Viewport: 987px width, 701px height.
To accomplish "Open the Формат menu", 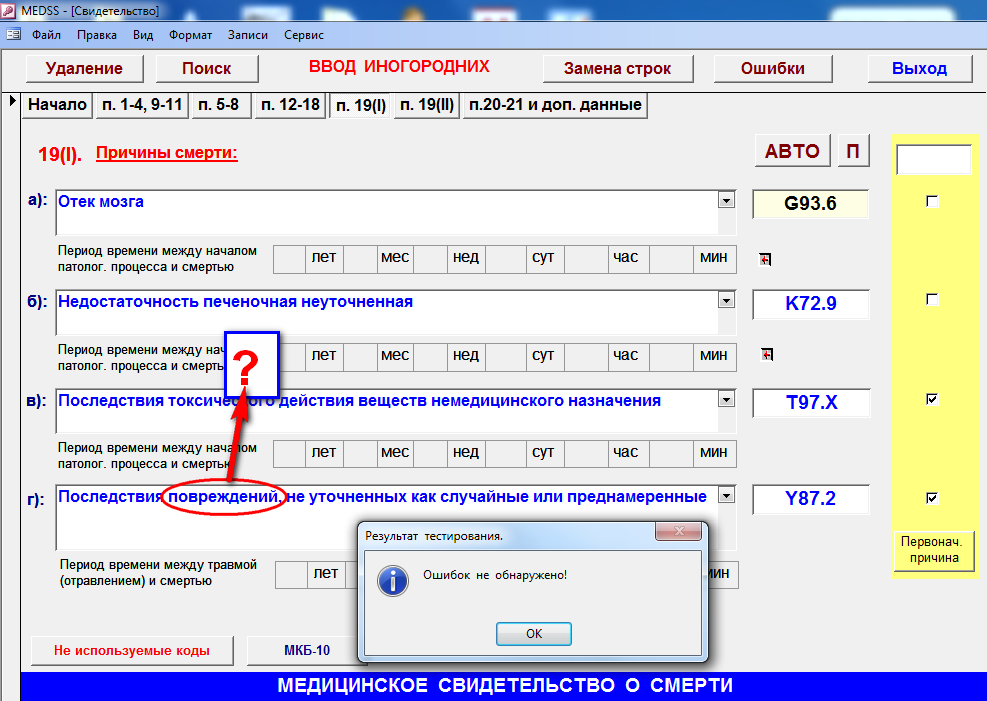I will [x=190, y=35].
